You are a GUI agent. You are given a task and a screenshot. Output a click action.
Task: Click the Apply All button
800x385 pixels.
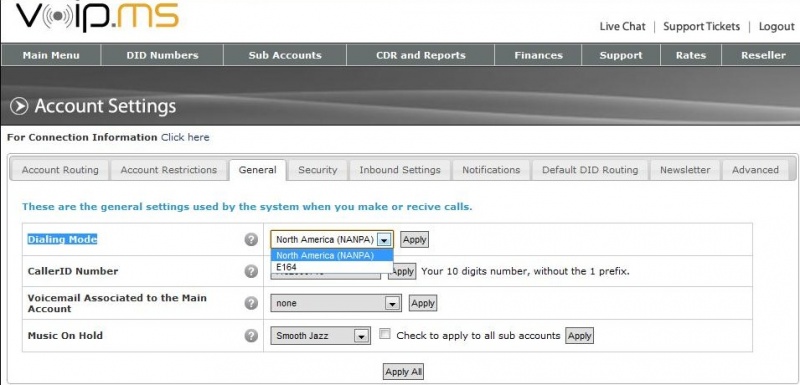(404, 372)
